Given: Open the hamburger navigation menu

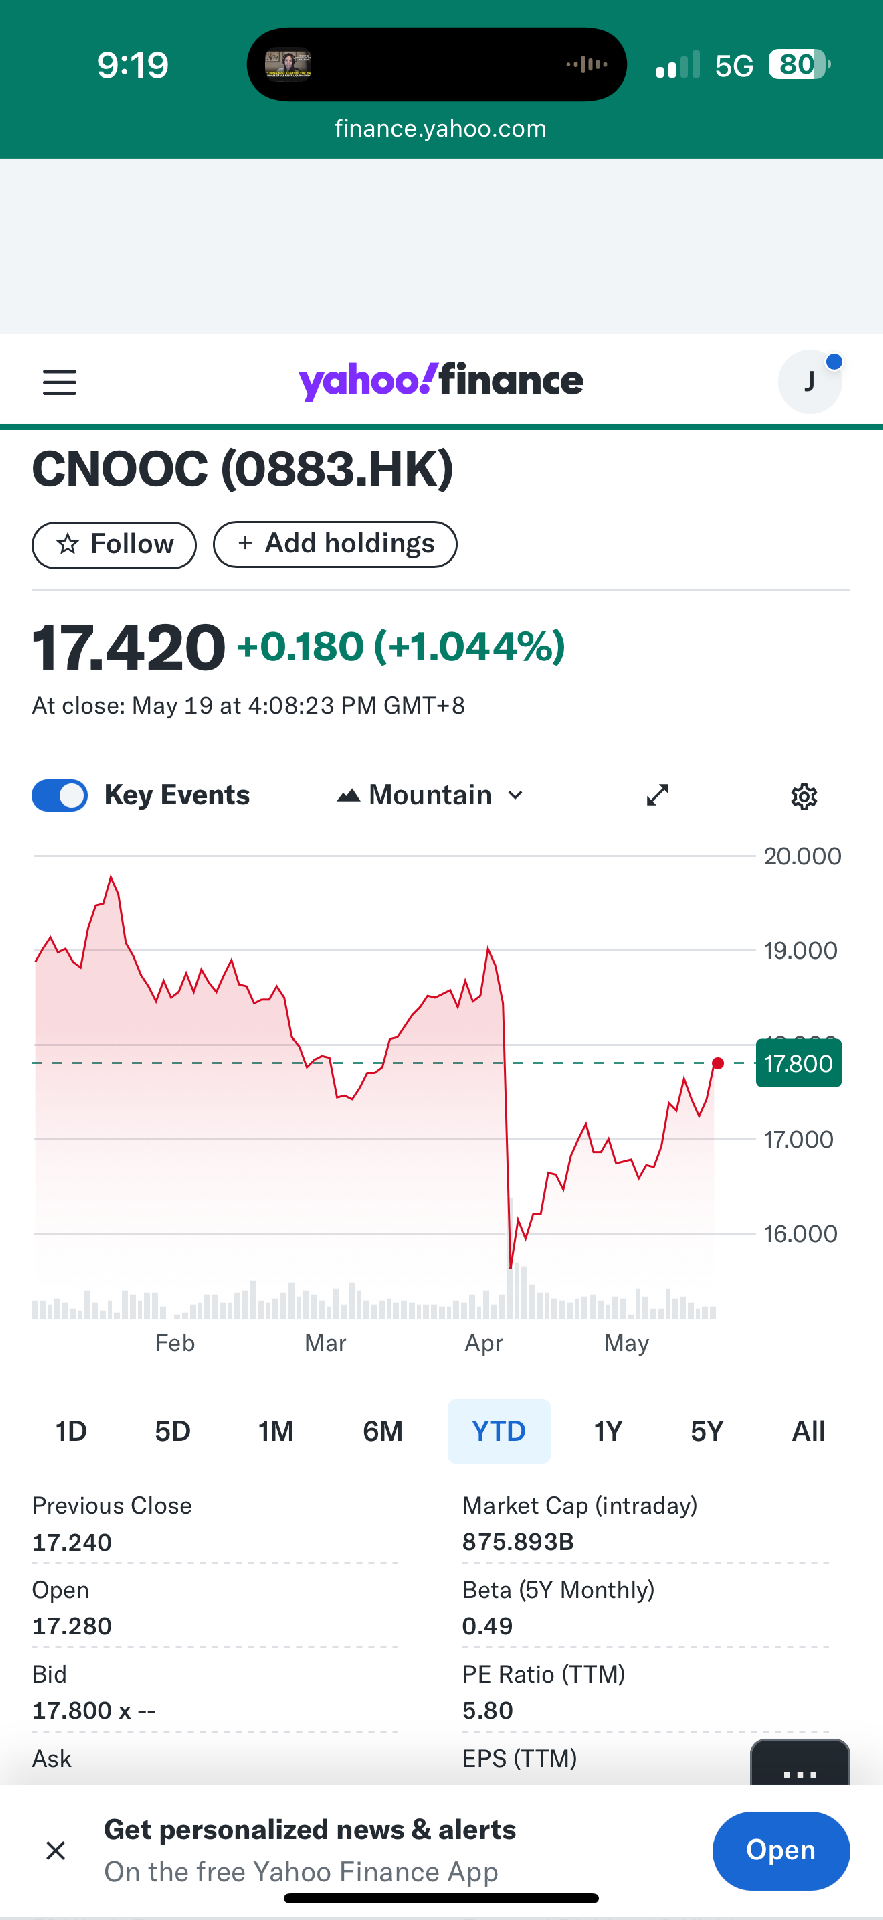Looking at the screenshot, I should (x=60, y=382).
